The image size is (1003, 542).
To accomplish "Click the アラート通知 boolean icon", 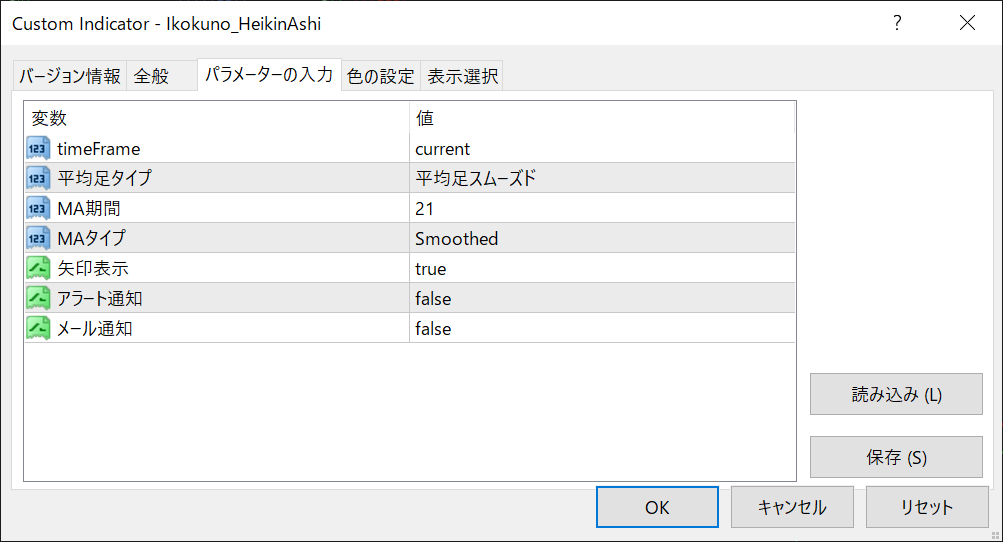I will (x=38, y=299).
